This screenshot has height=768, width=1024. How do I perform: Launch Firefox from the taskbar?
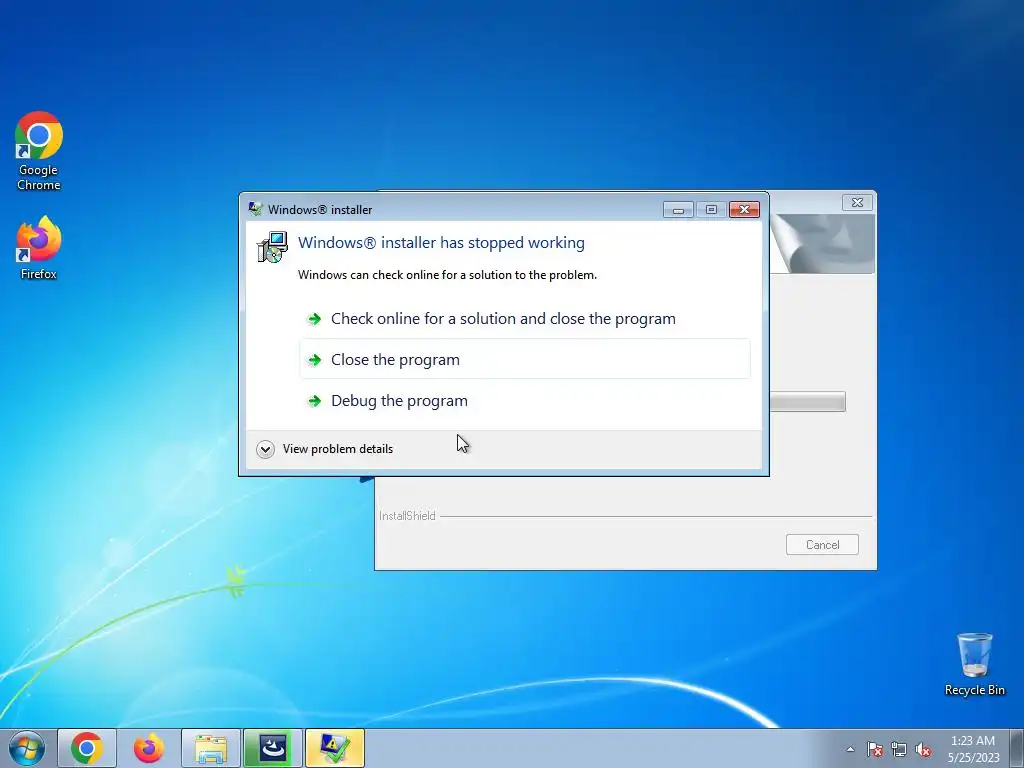coord(149,748)
